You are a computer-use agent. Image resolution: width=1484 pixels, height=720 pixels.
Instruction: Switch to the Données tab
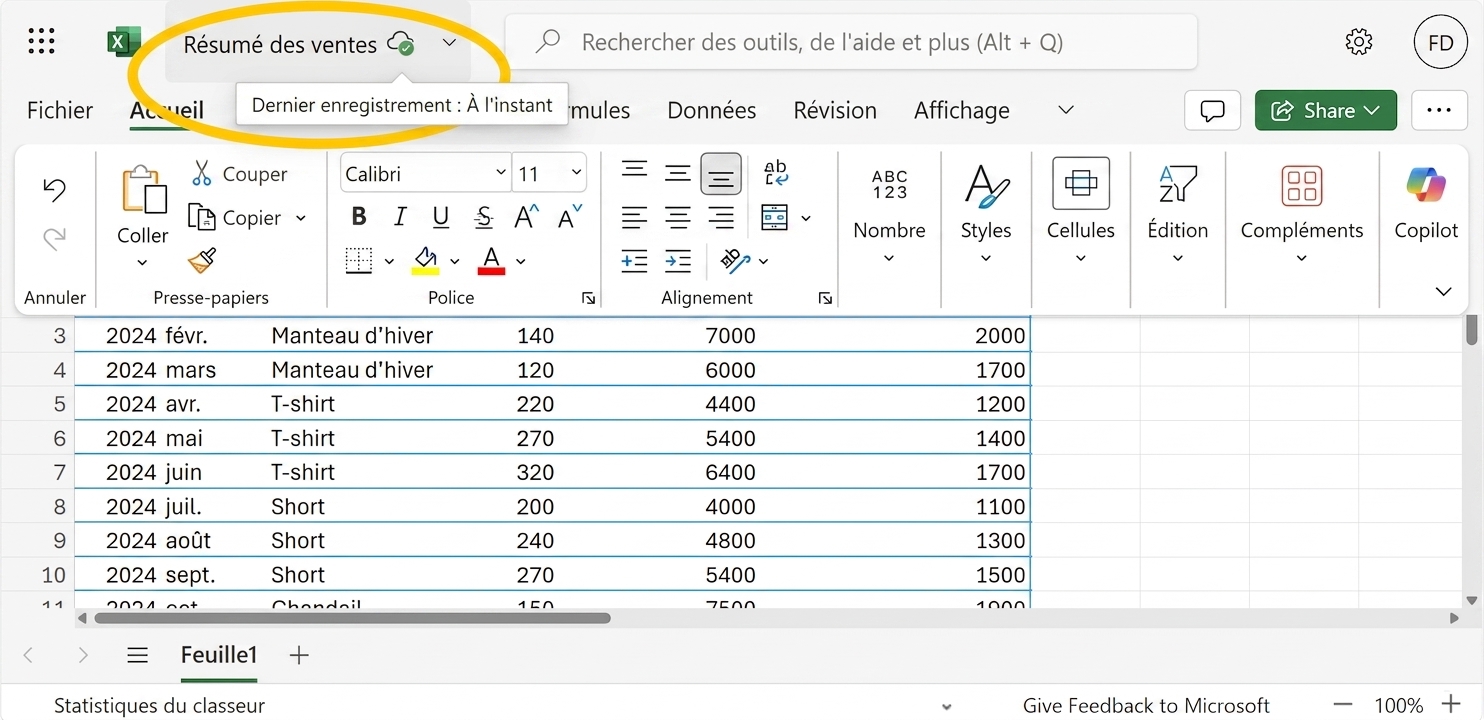[x=712, y=111]
